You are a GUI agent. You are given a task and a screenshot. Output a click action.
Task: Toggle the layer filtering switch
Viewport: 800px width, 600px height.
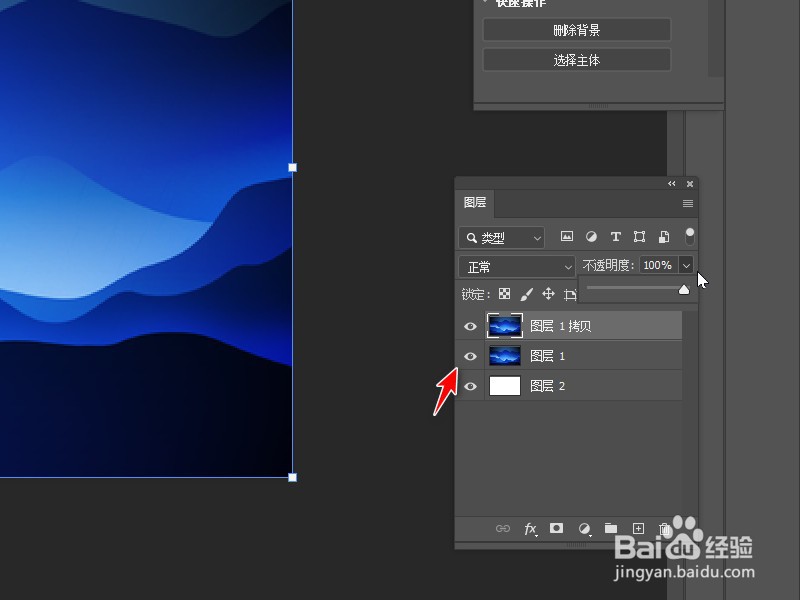689,236
